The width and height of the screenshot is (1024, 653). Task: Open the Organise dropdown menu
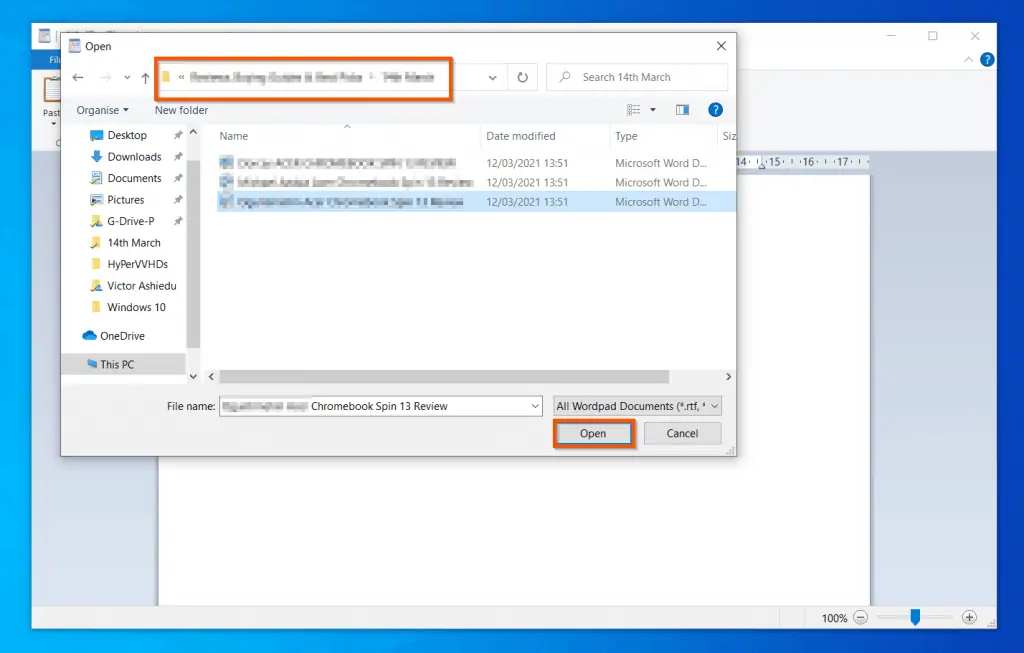(x=103, y=110)
